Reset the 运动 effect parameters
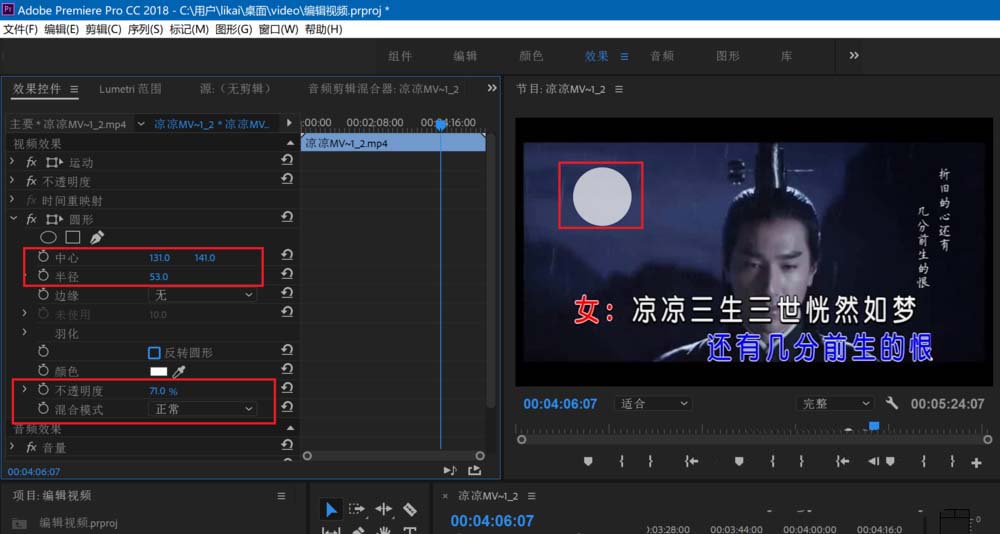 287,162
